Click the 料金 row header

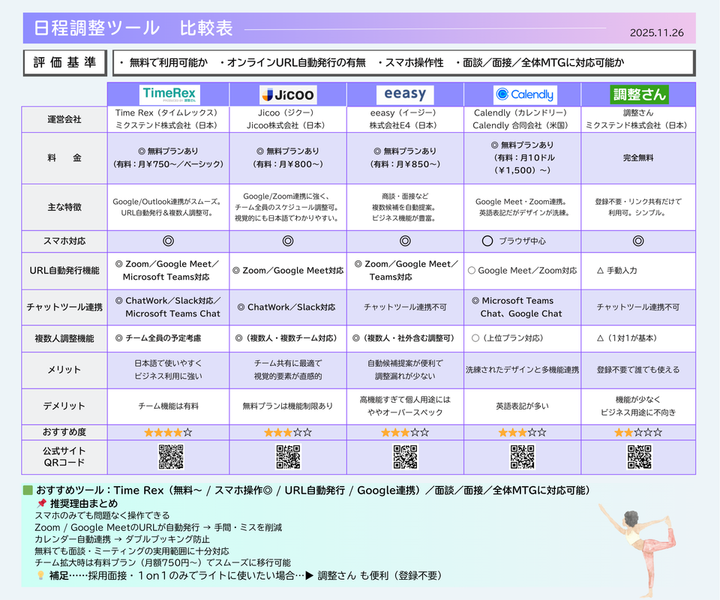pos(64,158)
